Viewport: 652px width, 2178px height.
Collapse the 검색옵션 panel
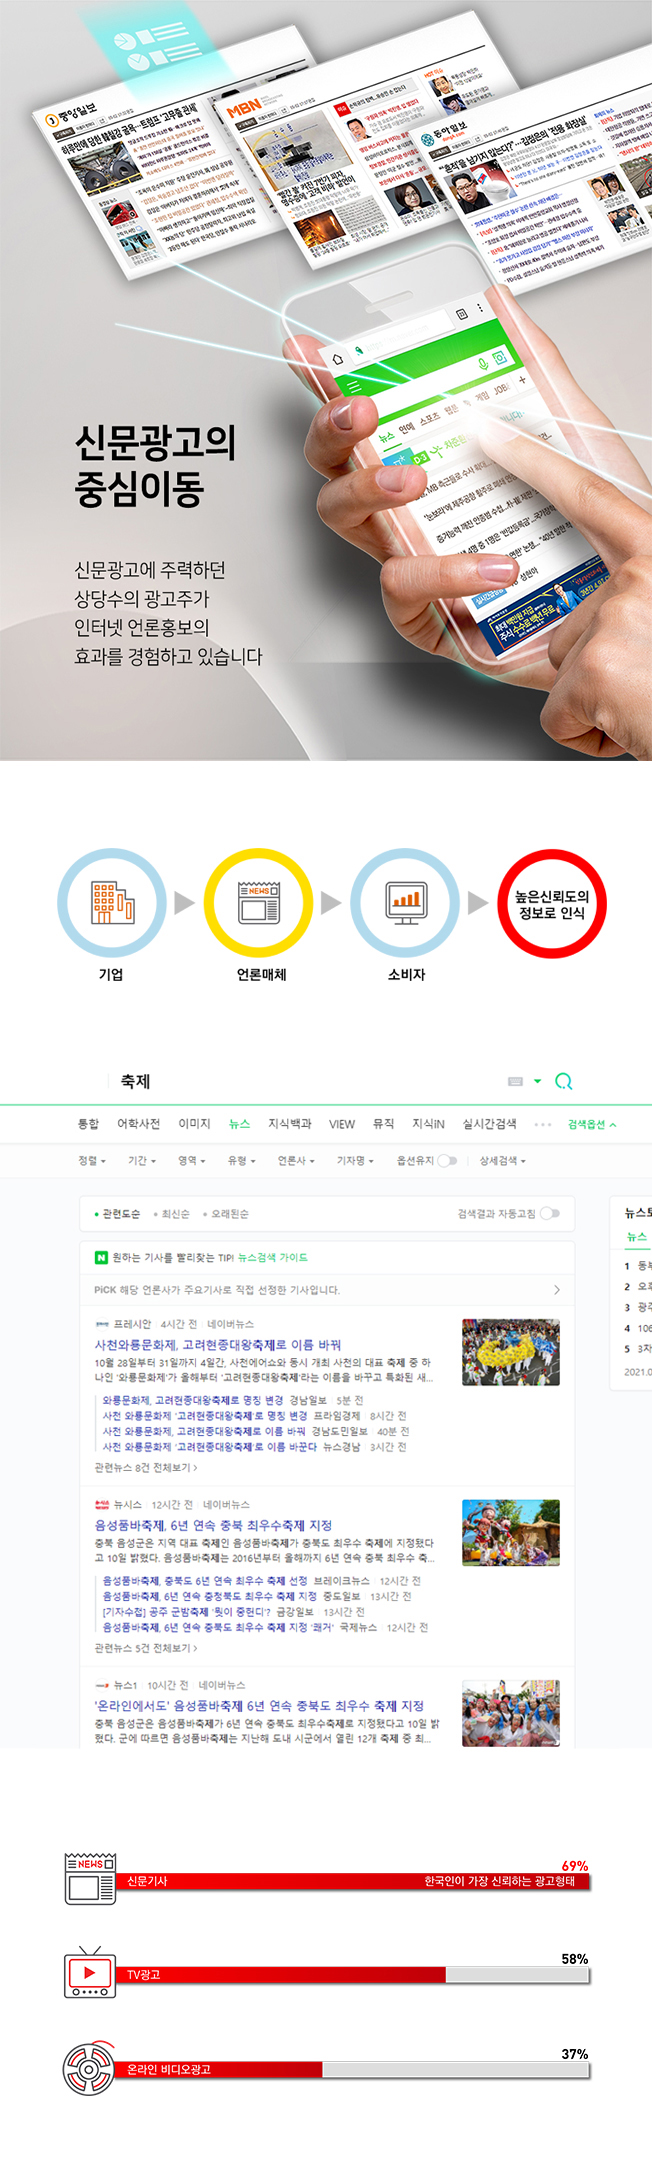click(592, 1124)
